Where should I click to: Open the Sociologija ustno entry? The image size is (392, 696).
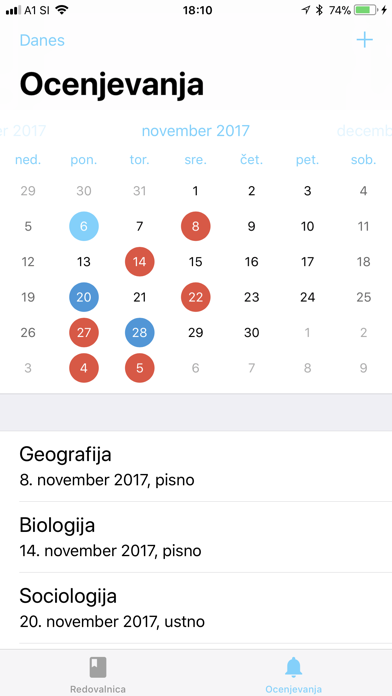click(196, 608)
